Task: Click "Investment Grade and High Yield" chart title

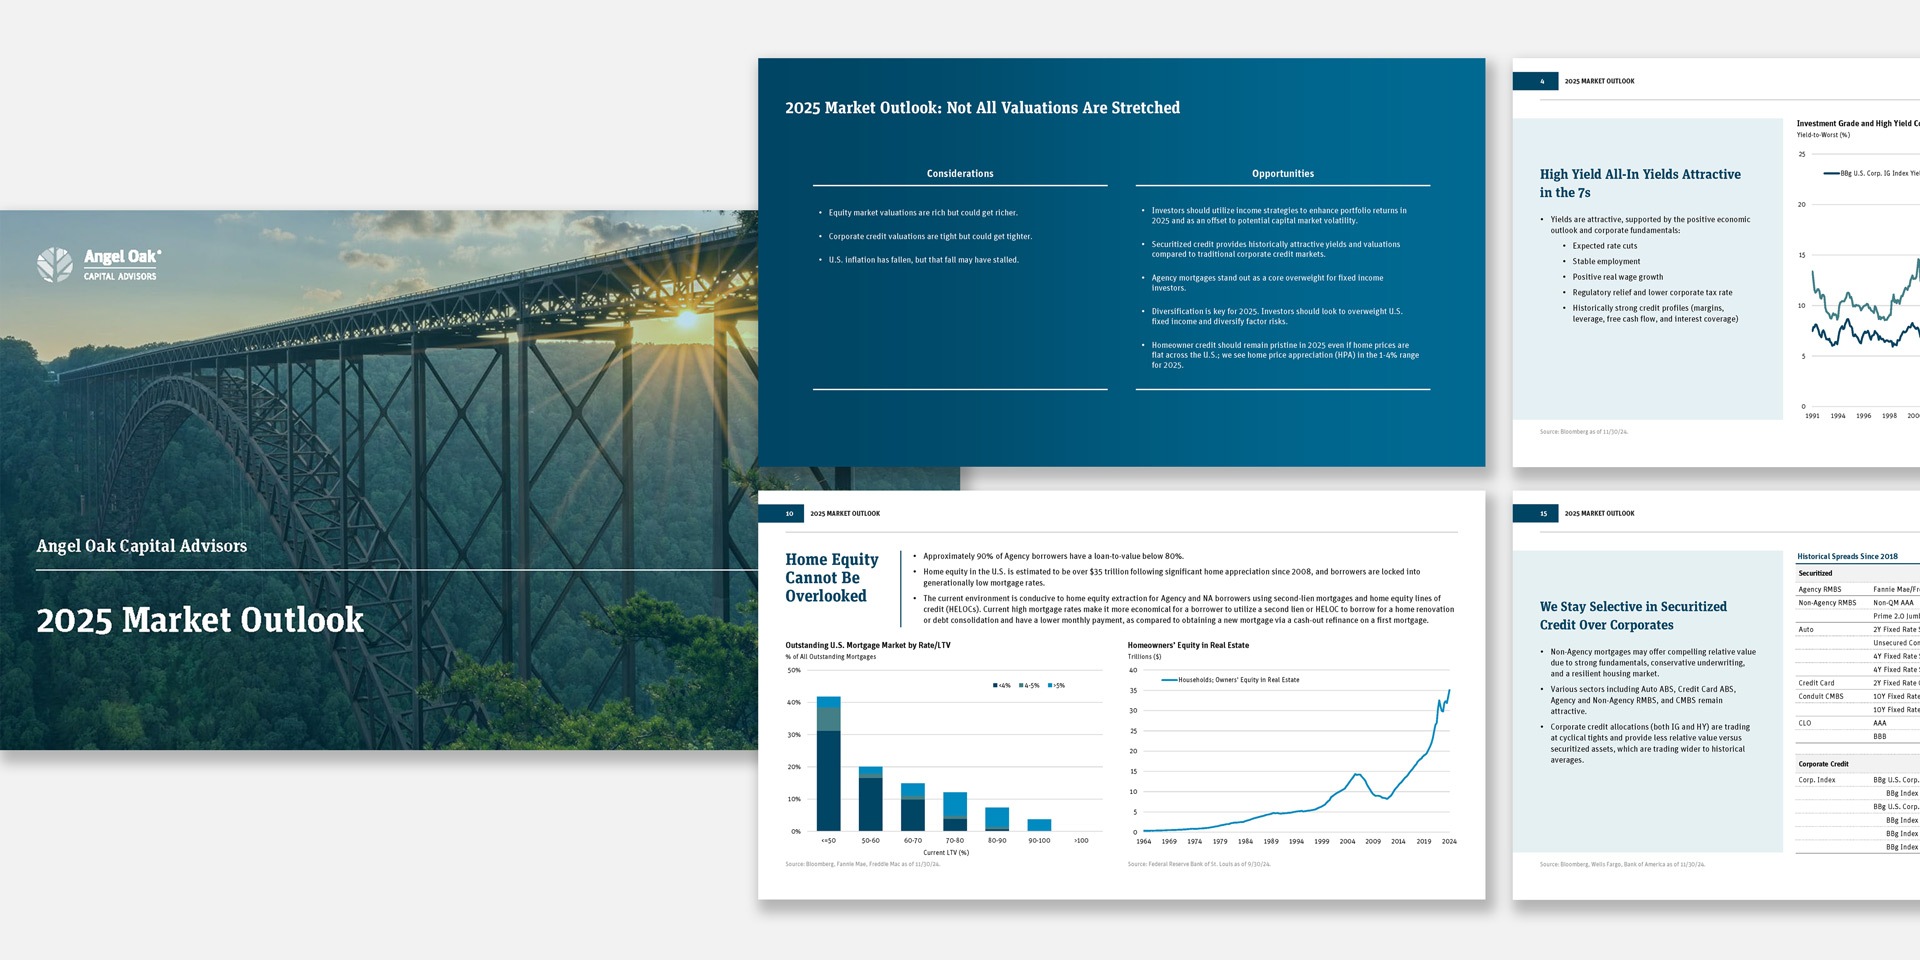Action: pyautogui.click(x=1858, y=124)
